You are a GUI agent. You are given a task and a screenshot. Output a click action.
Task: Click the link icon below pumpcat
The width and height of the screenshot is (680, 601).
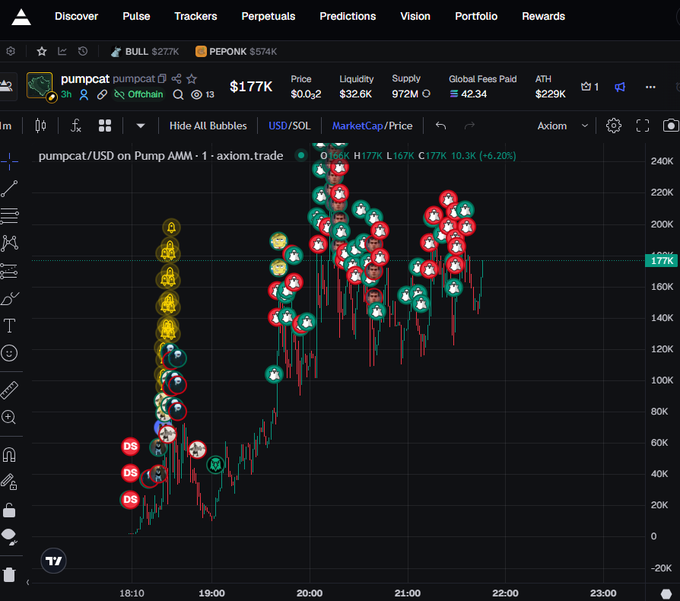click(102, 95)
